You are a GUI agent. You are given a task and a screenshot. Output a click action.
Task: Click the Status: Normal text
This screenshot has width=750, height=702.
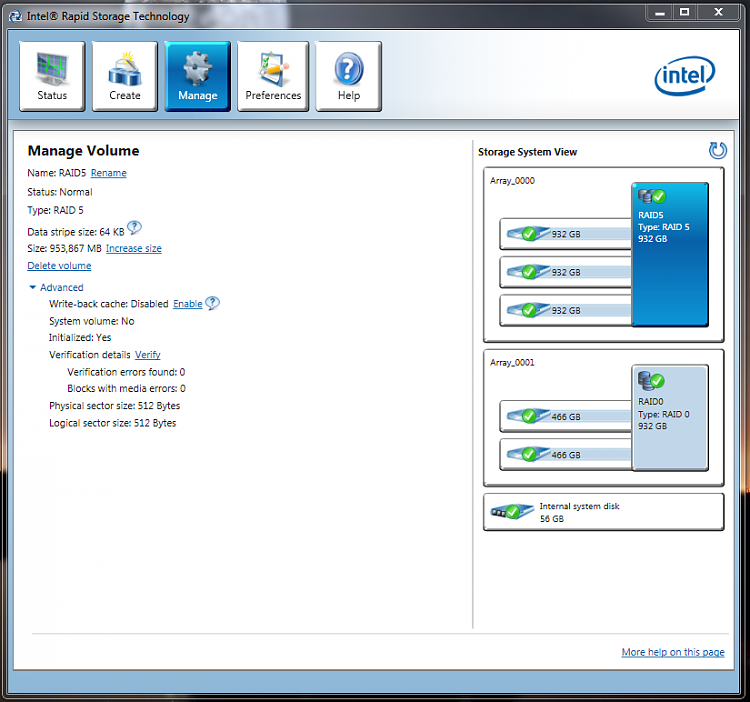60,192
